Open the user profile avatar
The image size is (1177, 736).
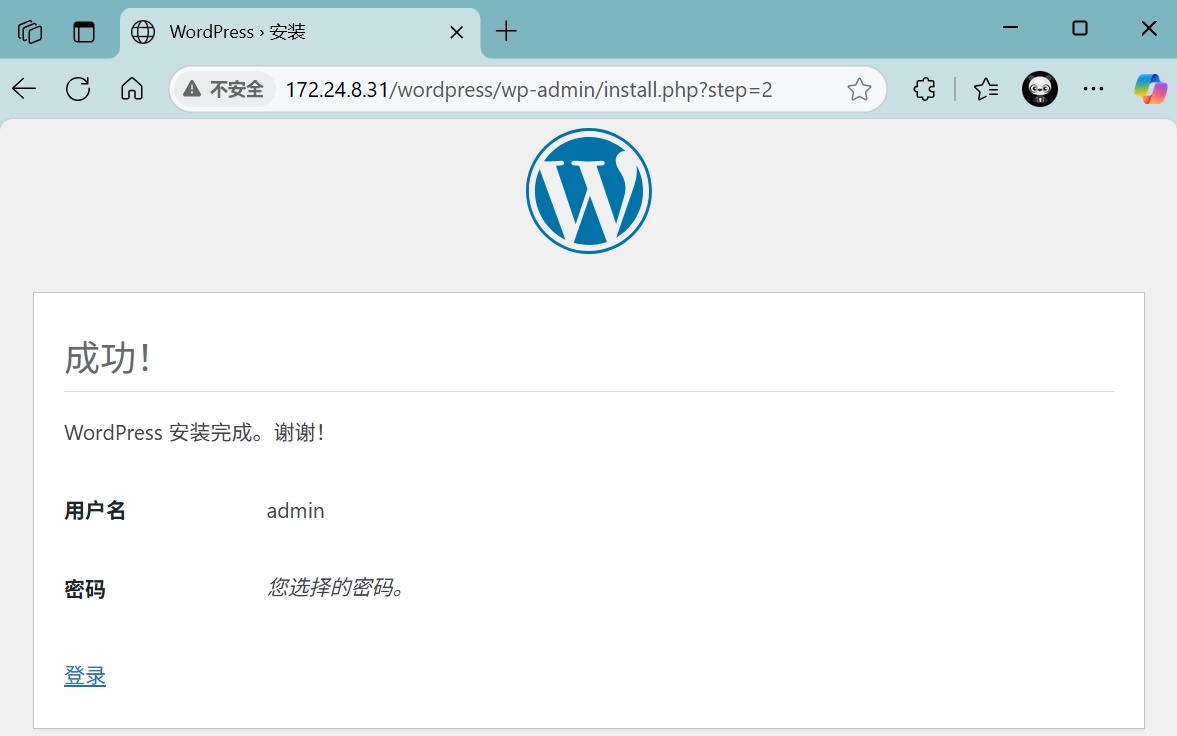(1040, 89)
